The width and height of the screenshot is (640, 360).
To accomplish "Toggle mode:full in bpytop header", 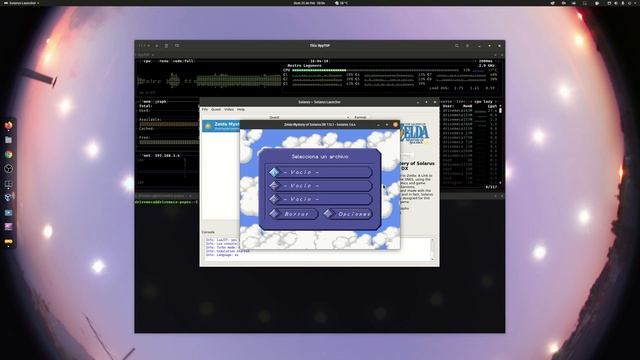I will pos(183,61).
